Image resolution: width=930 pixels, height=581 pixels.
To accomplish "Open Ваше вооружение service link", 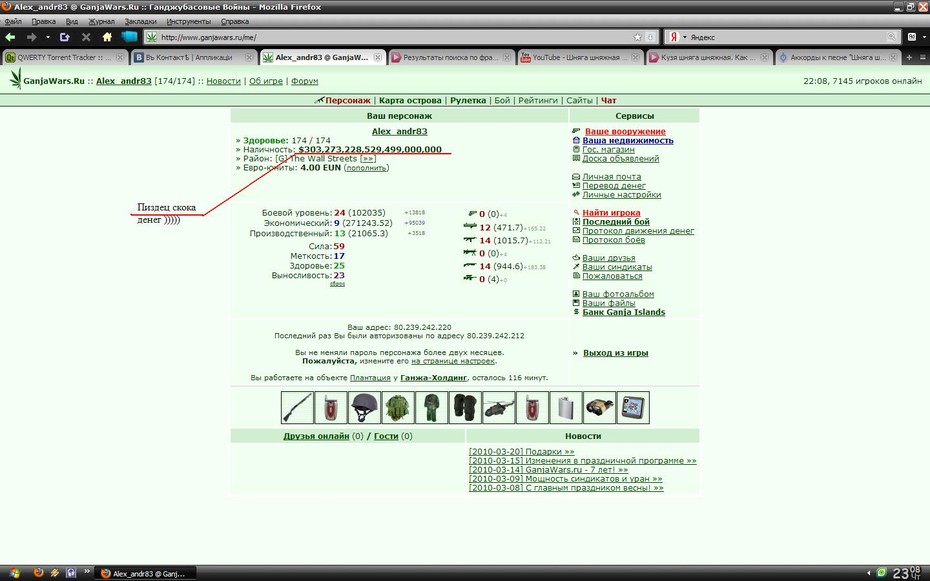I will pos(625,131).
